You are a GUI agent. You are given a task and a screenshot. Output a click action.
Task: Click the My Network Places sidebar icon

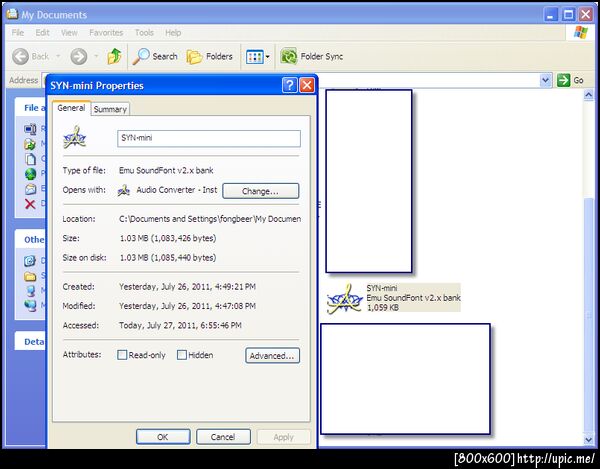pos(30,305)
